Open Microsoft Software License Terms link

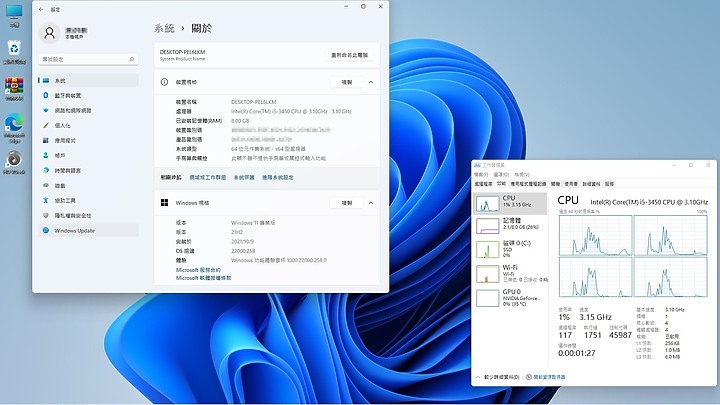[203, 278]
